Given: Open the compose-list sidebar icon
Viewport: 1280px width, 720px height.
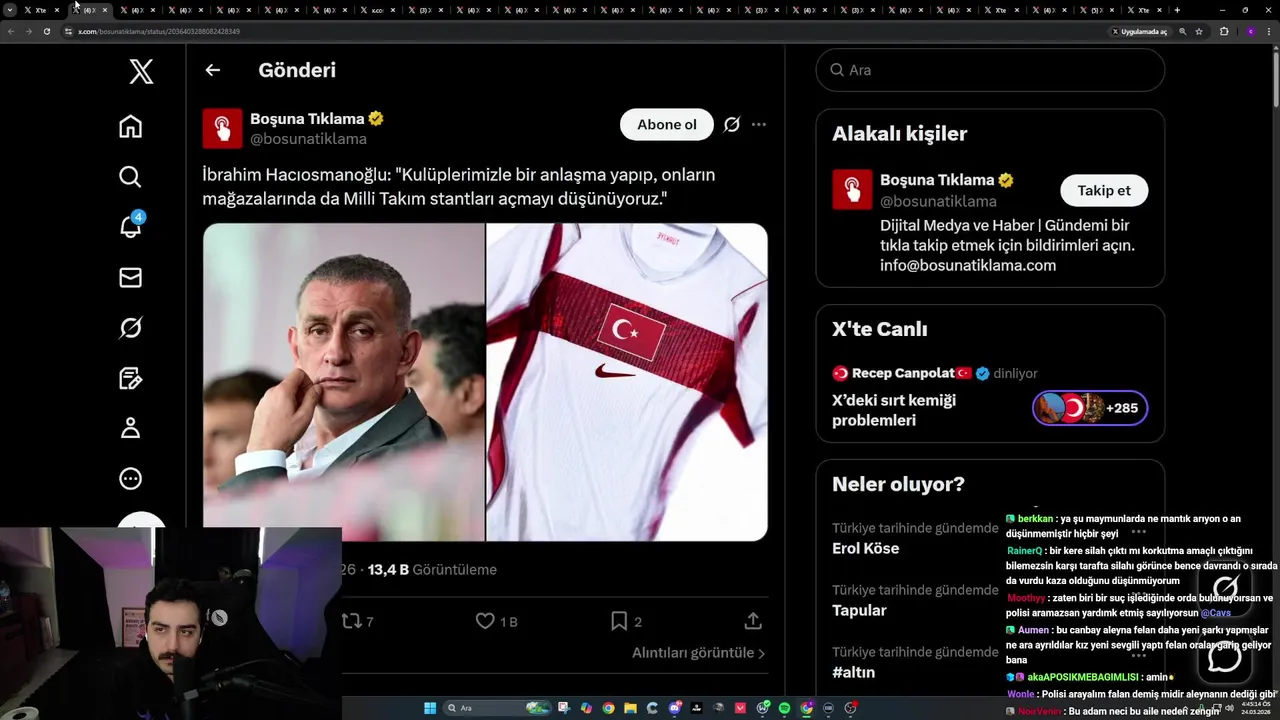Looking at the screenshot, I should pyautogui.click(x=130, y=378).
